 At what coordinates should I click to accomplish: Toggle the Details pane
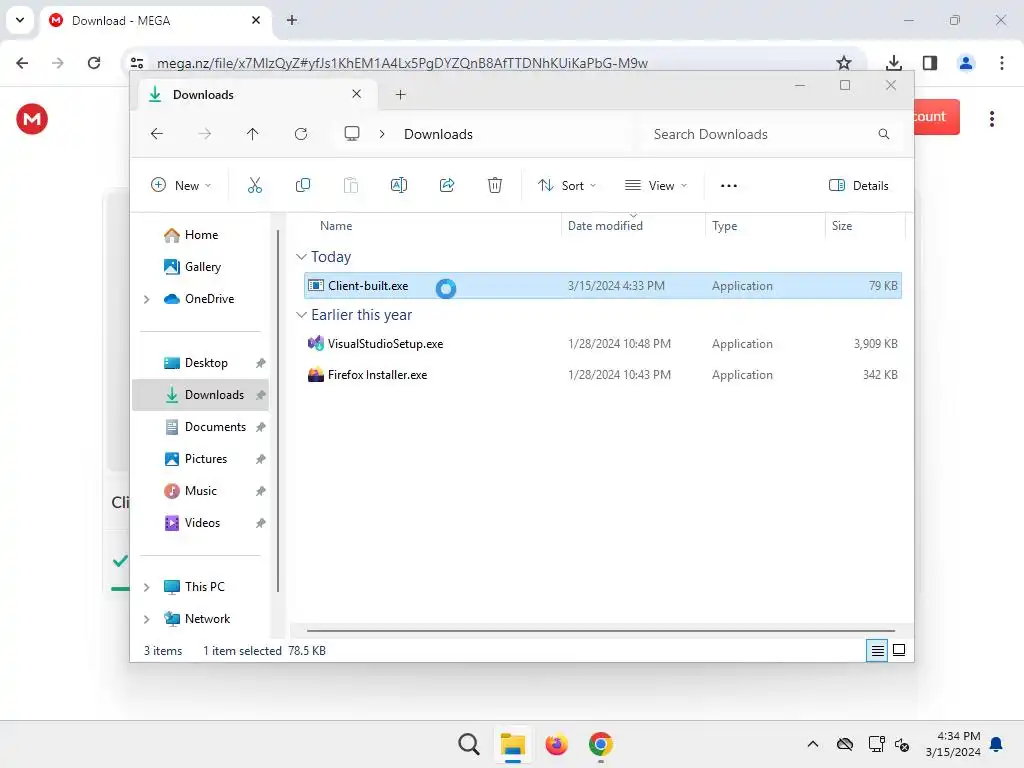(x=858, y=185)
